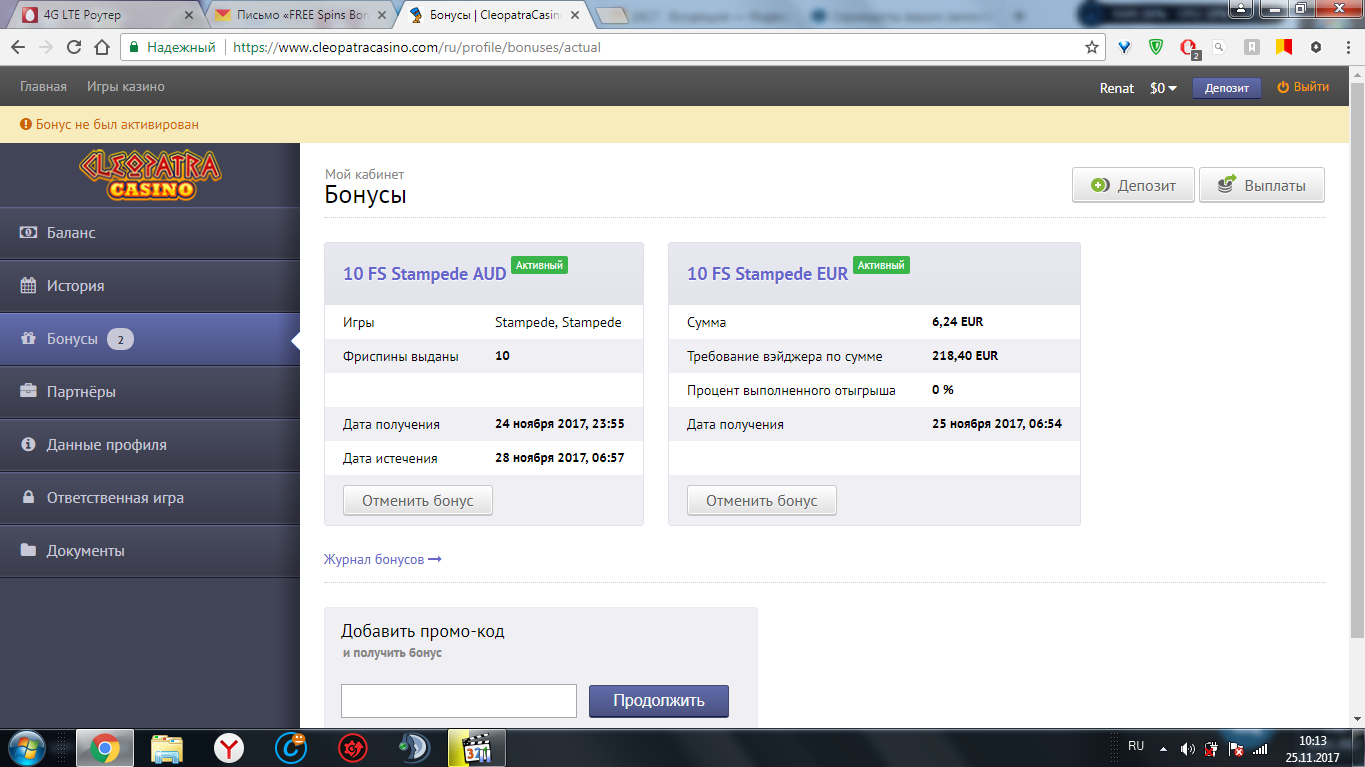This screenshot has width=1365, height=767.
Task: Click the volume icon in system tray
Action: (1187, 748)
